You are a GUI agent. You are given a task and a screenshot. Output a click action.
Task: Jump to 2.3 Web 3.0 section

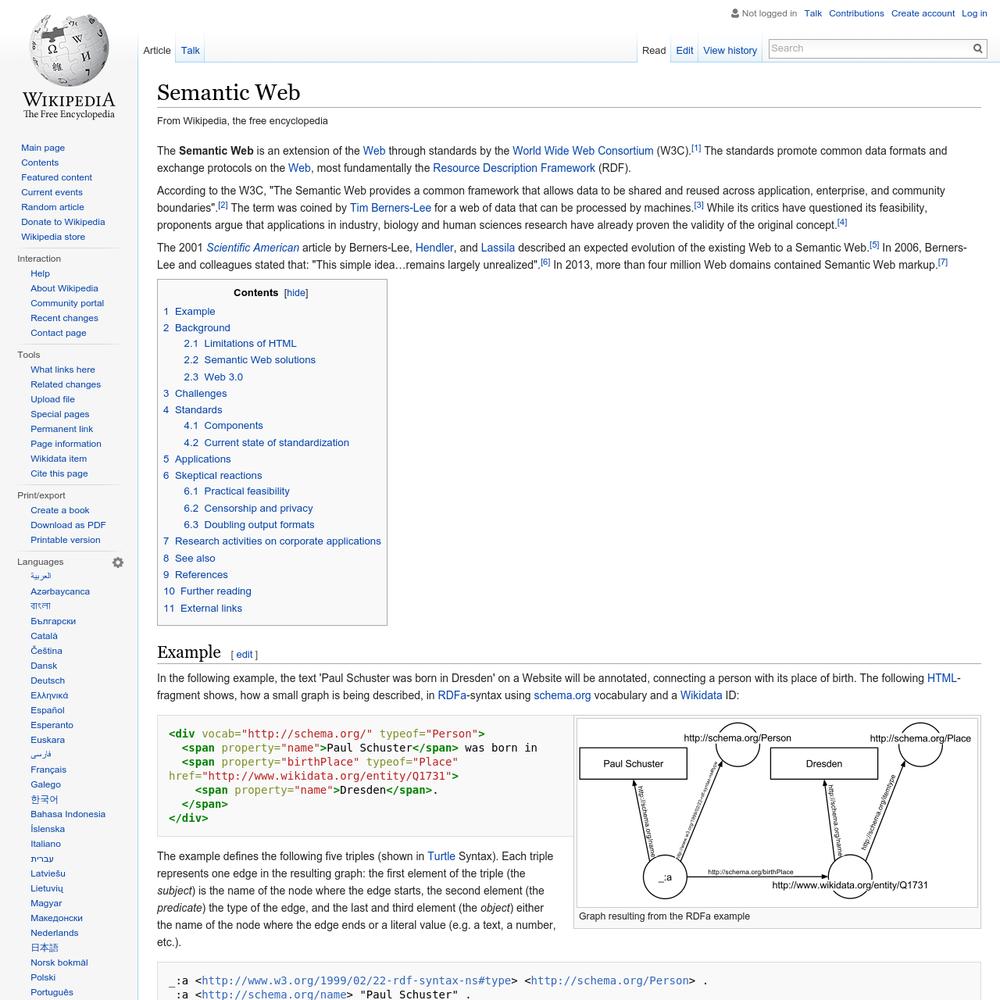click(213, 377)
